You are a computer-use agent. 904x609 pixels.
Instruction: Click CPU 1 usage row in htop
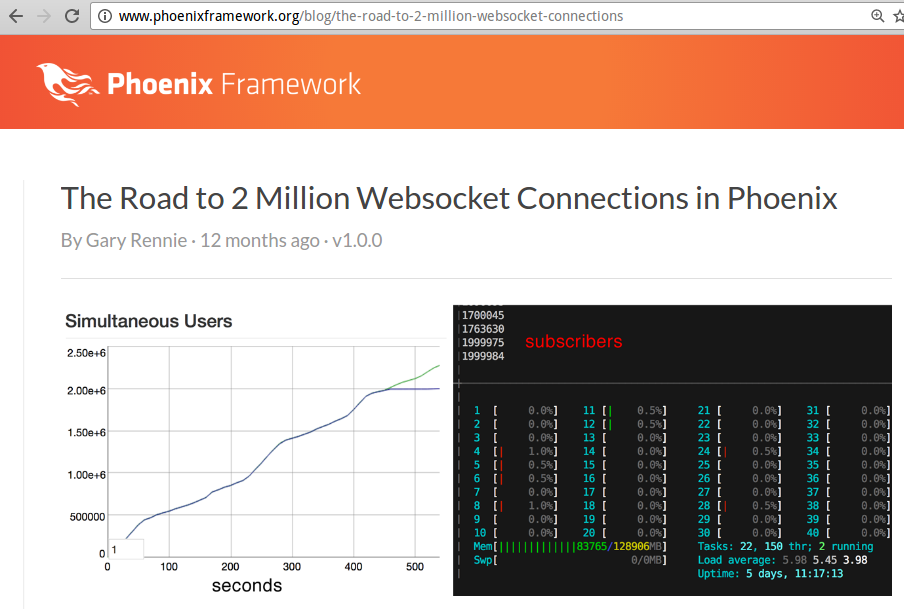pyautogui.click(x=516, y=411)
